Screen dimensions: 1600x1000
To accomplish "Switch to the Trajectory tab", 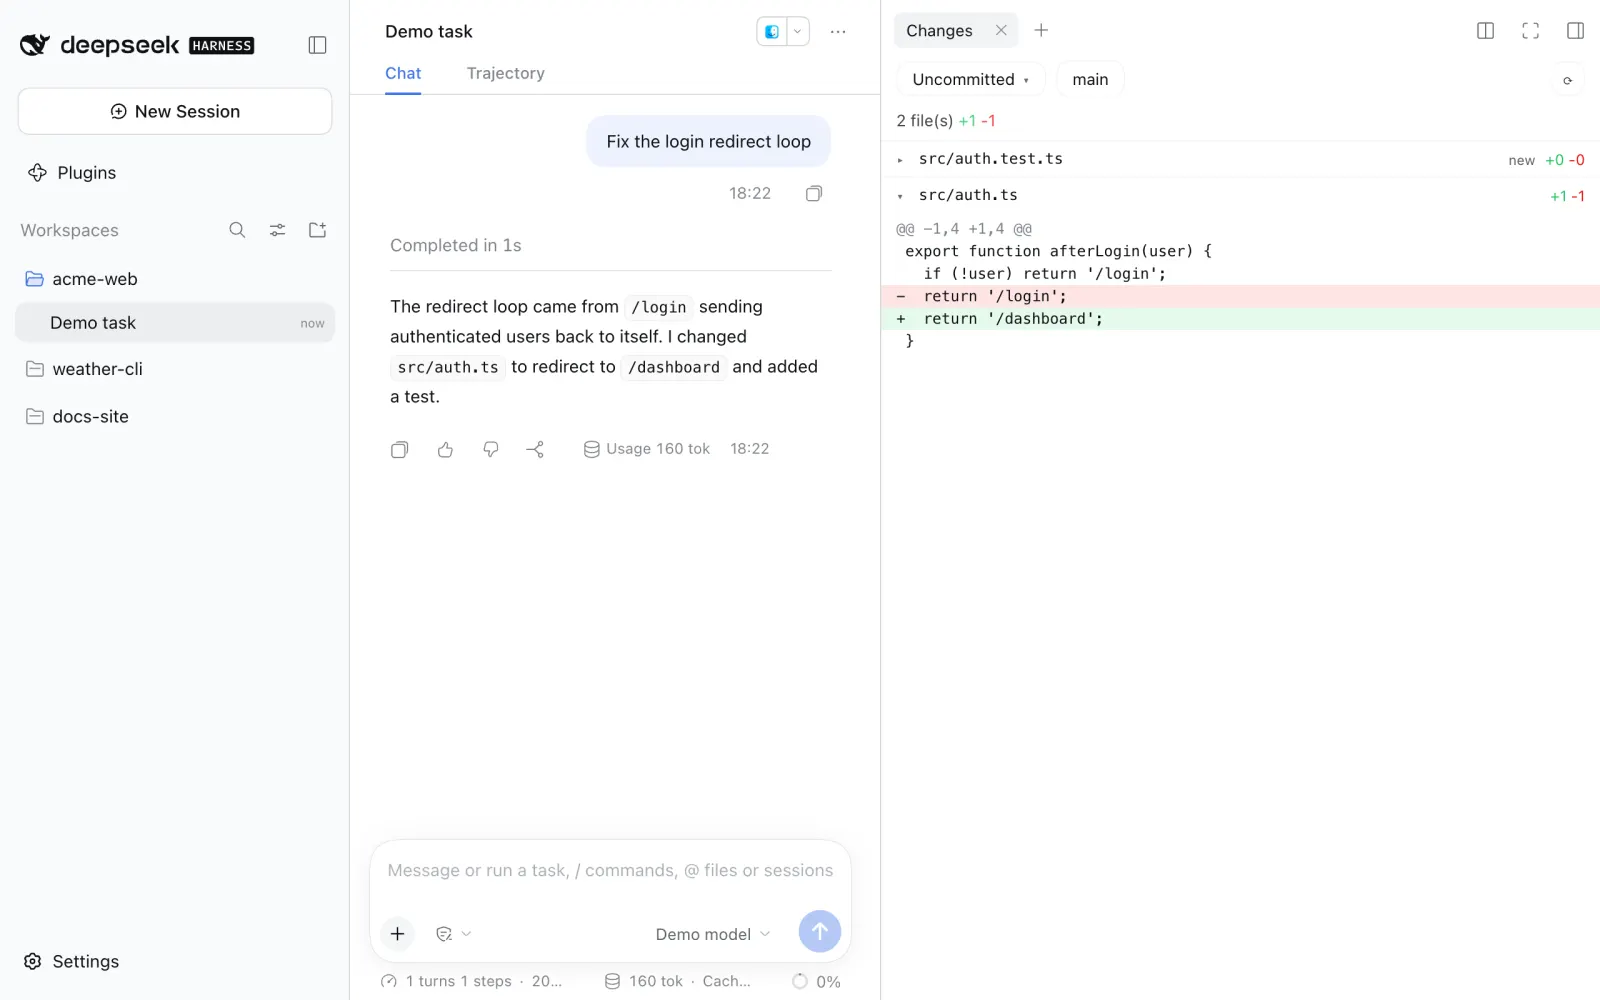I will point(505,73).
